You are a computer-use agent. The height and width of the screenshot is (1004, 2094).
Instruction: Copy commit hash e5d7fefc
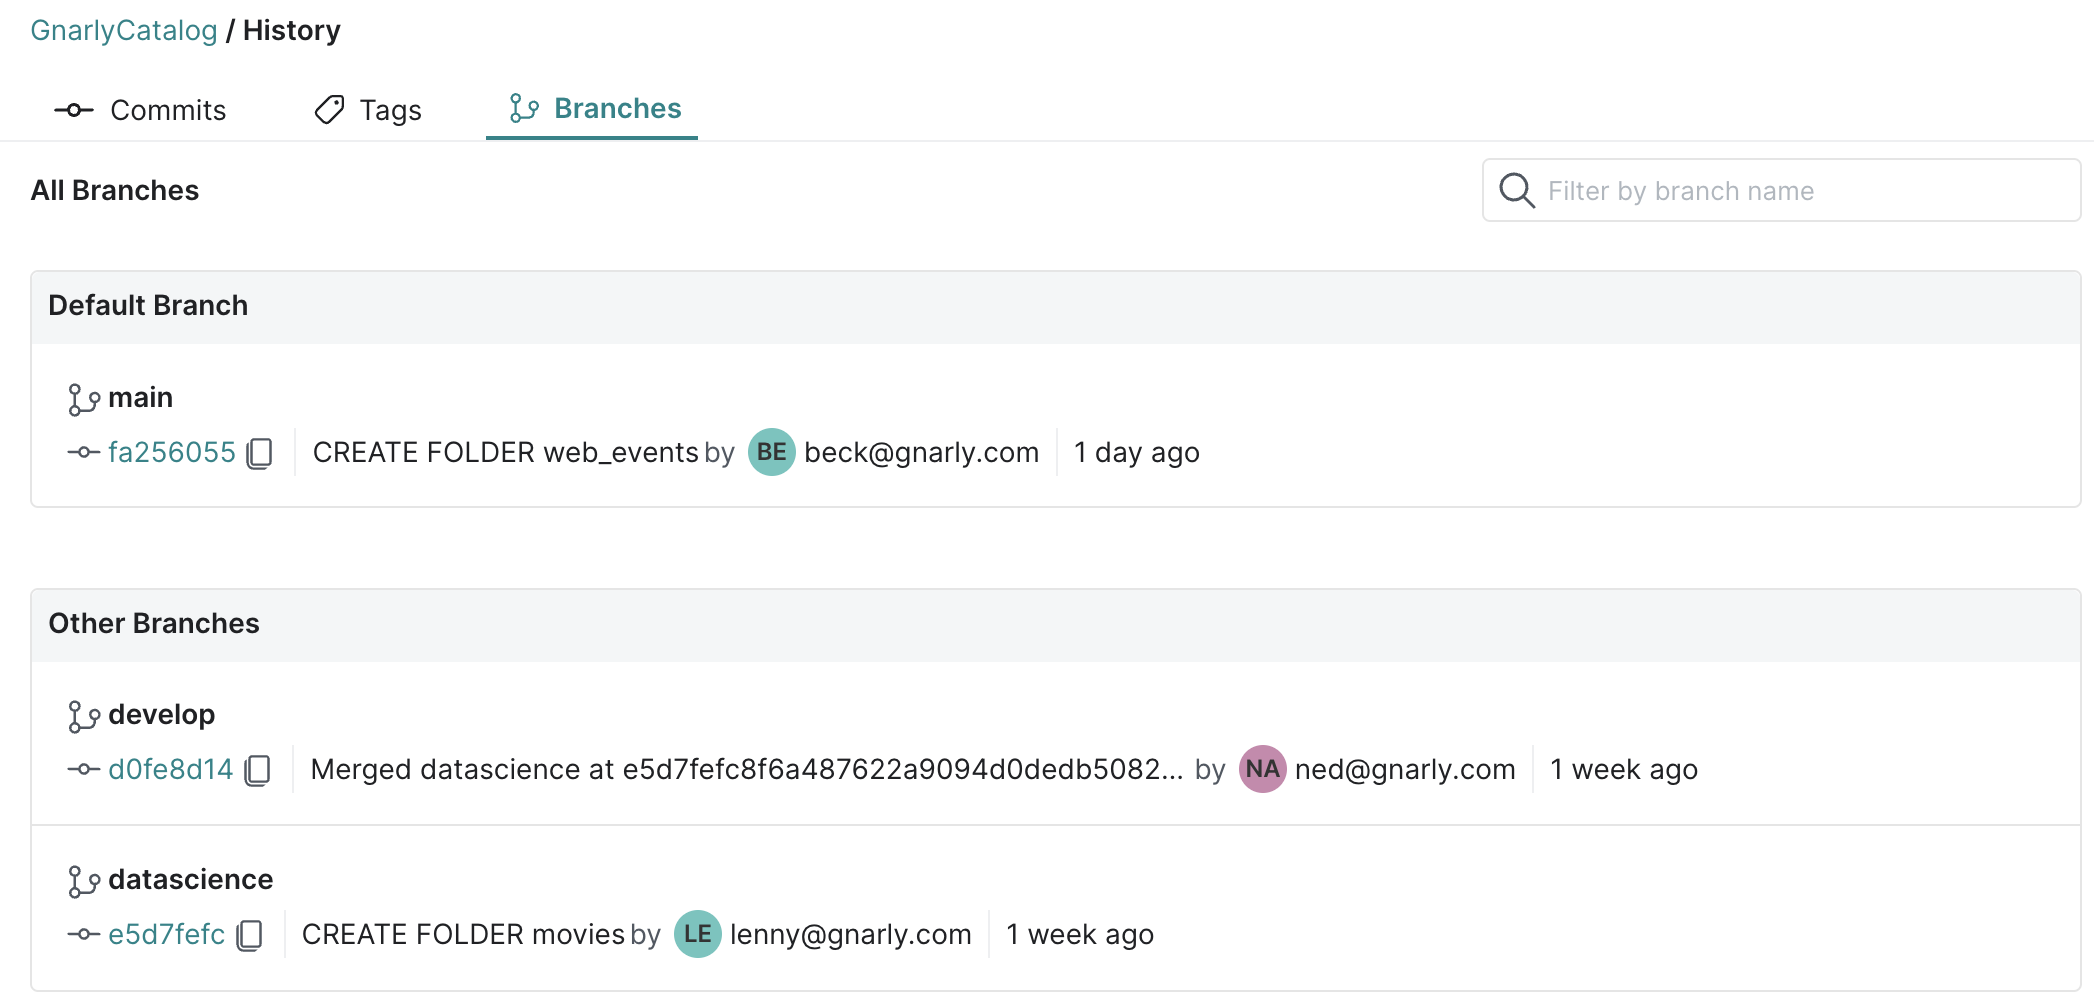pos(250,935)
